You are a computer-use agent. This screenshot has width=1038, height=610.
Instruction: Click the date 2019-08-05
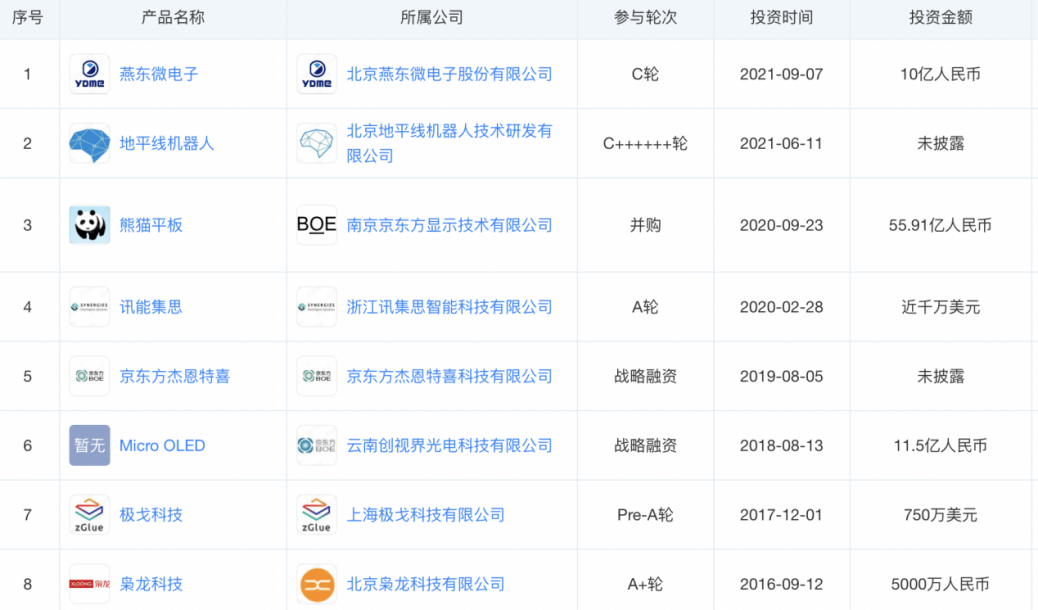(x=782, y=376)
